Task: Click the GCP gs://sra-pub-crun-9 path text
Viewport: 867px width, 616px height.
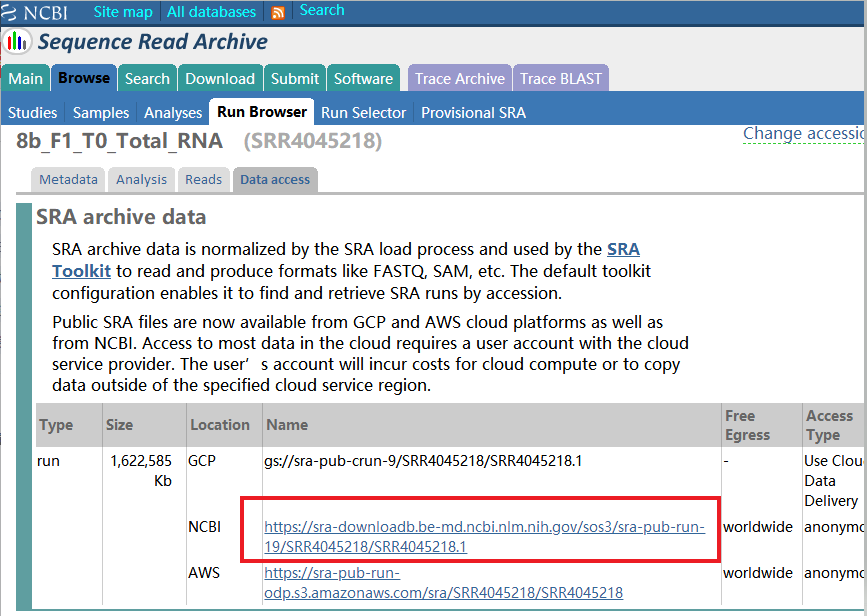Action: pyautogui.click(x=423, y=461)
